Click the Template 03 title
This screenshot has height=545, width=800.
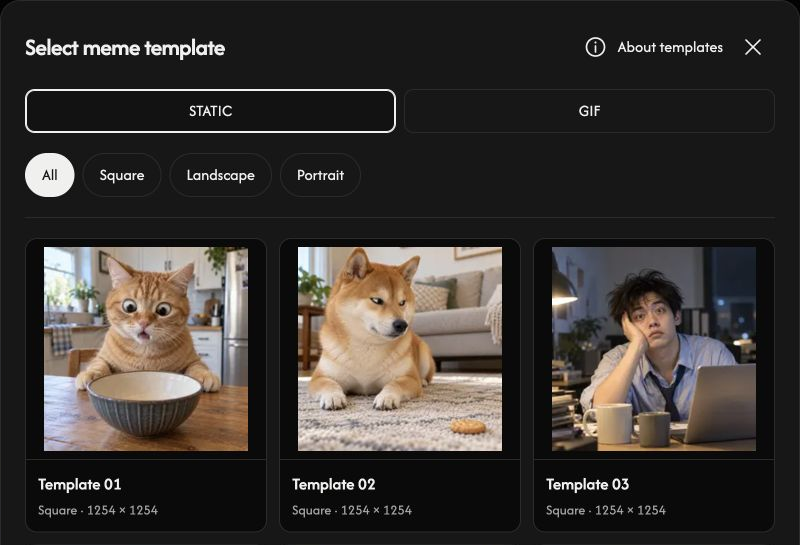588,484
